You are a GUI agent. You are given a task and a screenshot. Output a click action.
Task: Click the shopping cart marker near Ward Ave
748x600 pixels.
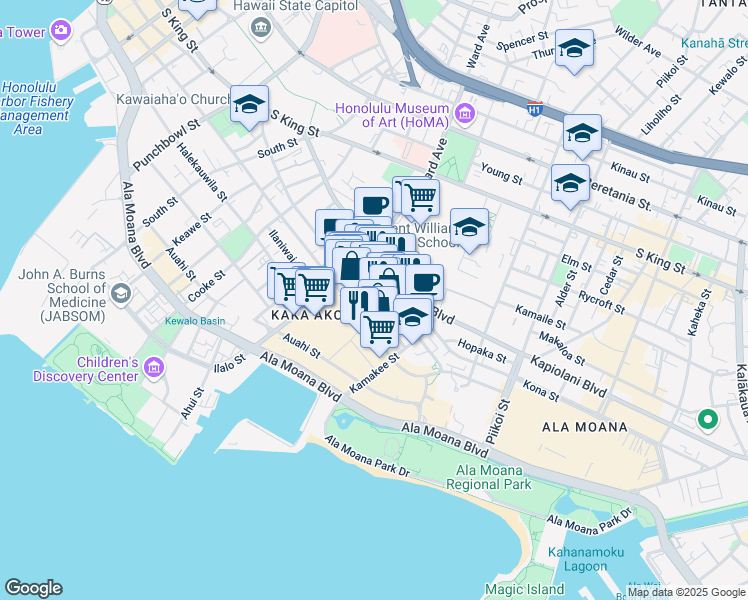point(421,198)
